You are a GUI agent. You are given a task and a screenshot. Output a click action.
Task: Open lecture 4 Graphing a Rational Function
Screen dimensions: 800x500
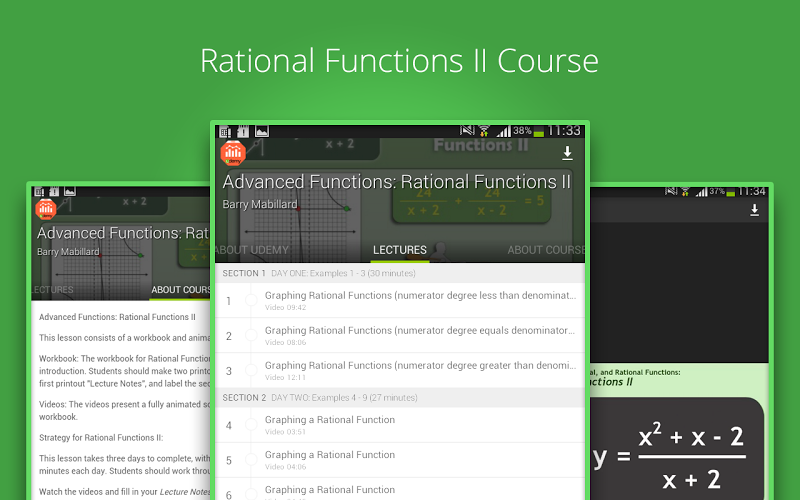(x=400, y=425)
